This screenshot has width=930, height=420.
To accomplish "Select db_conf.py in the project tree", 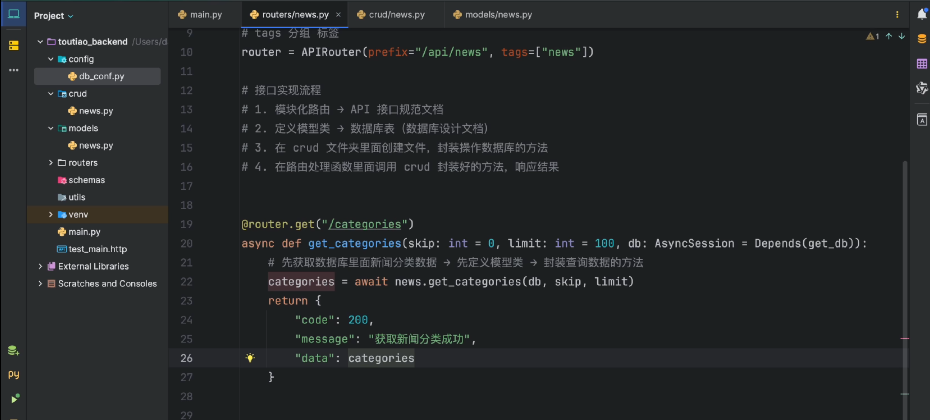I will pos(97,77).
